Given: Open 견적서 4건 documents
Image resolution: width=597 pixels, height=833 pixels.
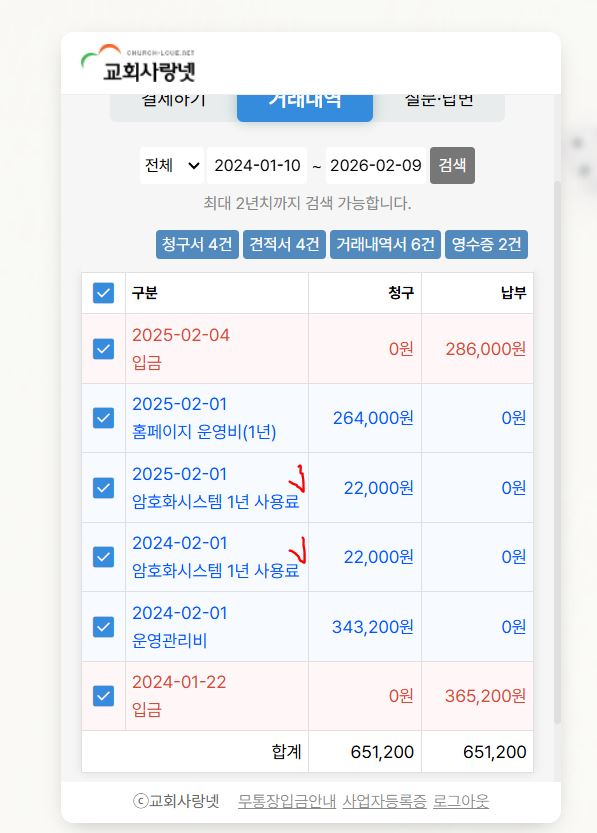Looking at the screenshot, I should pos(284,244).
